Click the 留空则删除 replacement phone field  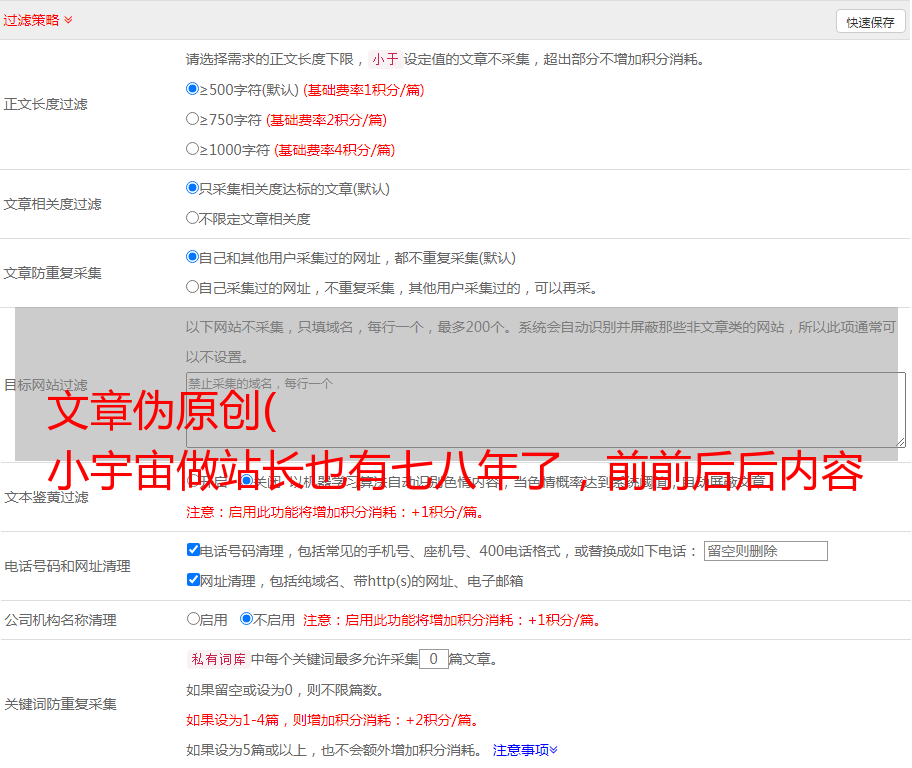[765, 551]
